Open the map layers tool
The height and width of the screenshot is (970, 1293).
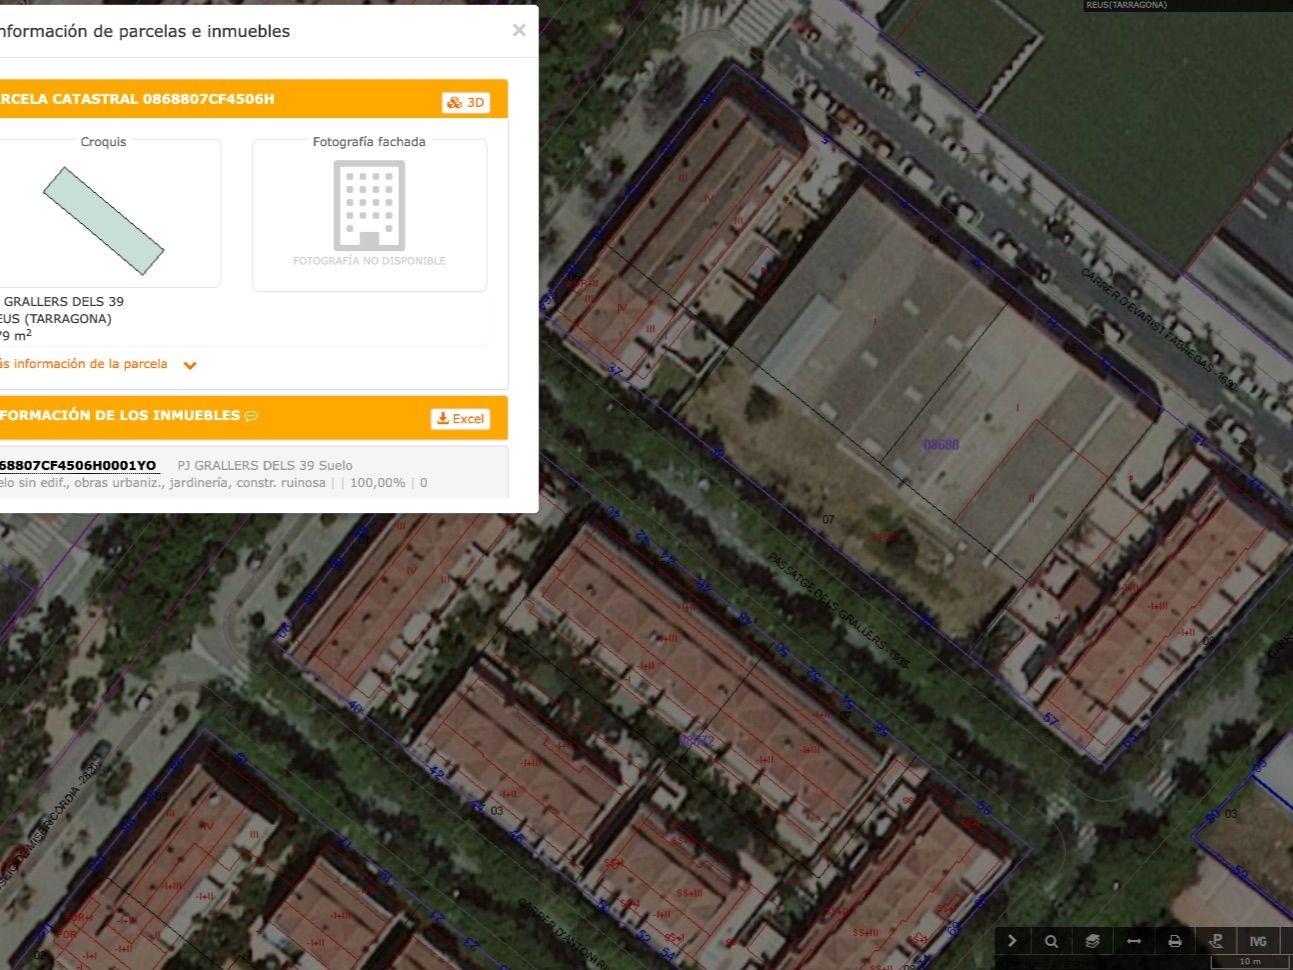pyautogui.click(x=1092, y=941)
